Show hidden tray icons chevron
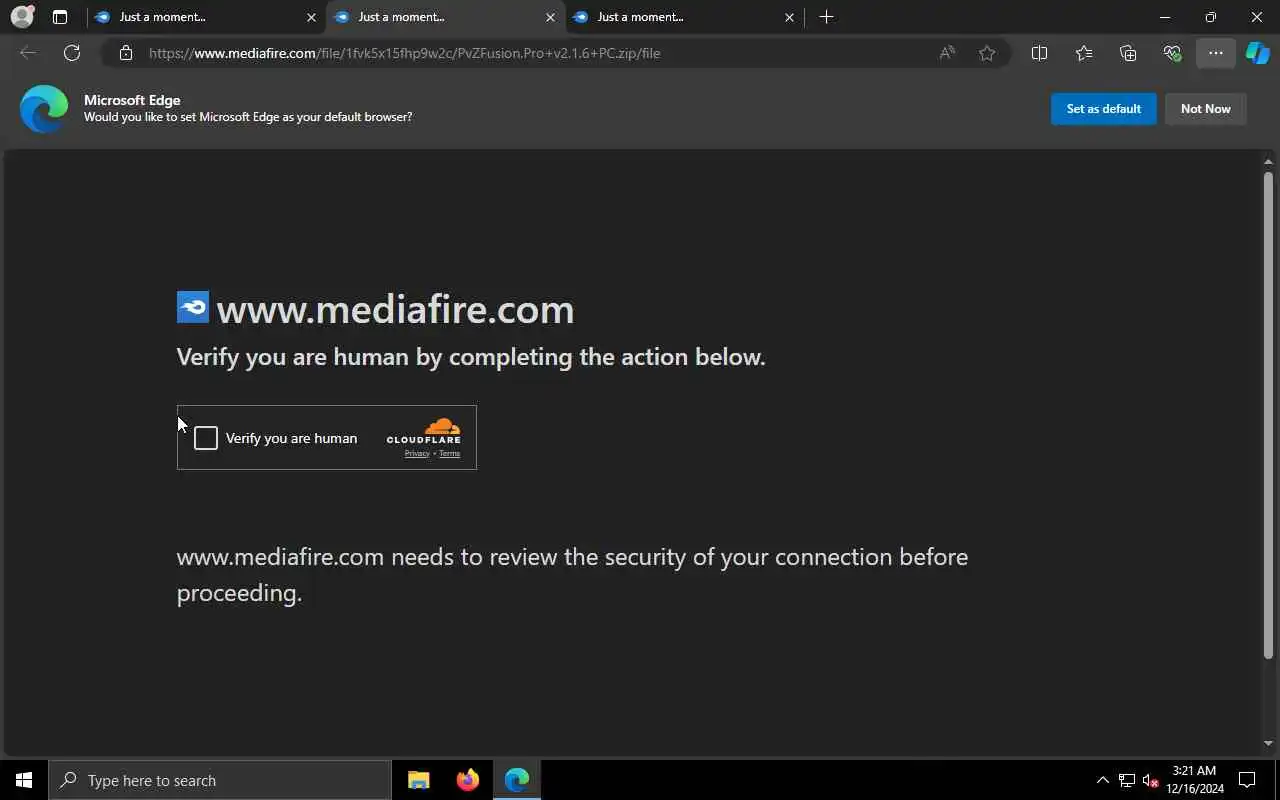The height and width of the screenshot is (800, 1280). pyautogui.click(x=1103, y=780)
